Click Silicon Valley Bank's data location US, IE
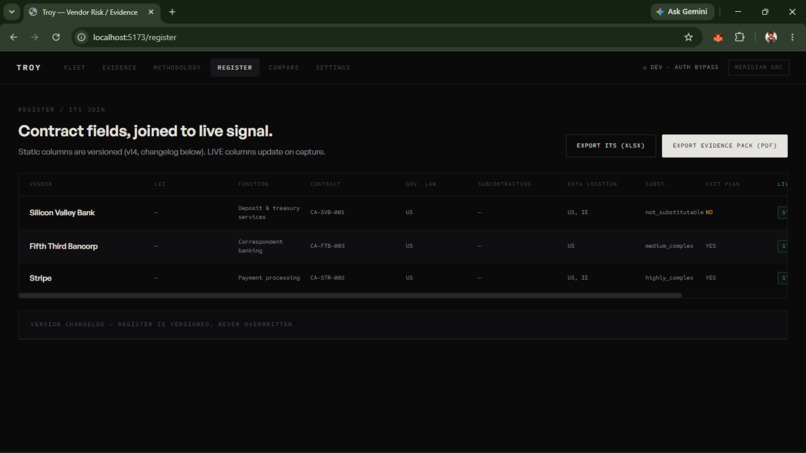The height and width of the screenshot is (453, 806). click(578, 212)
